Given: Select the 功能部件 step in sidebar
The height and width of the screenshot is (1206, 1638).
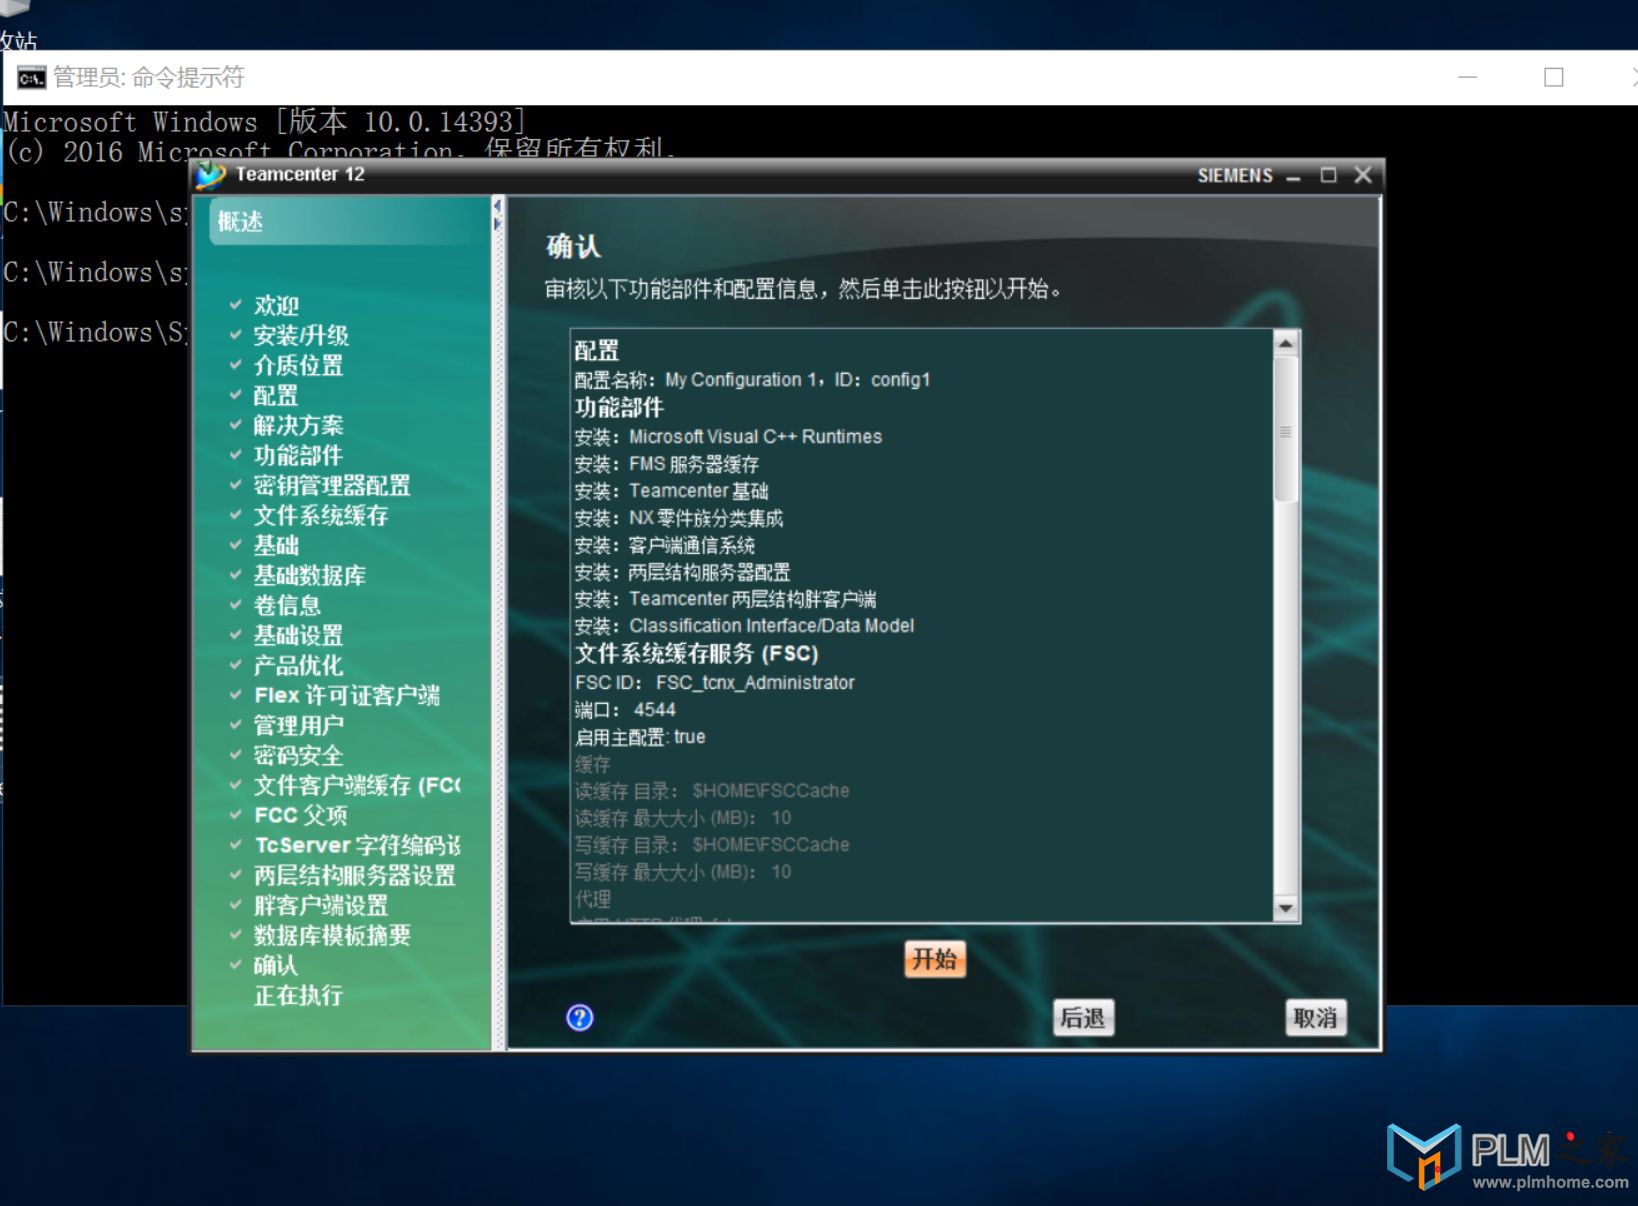Looking at the screenshot, I should coord(298,455).
